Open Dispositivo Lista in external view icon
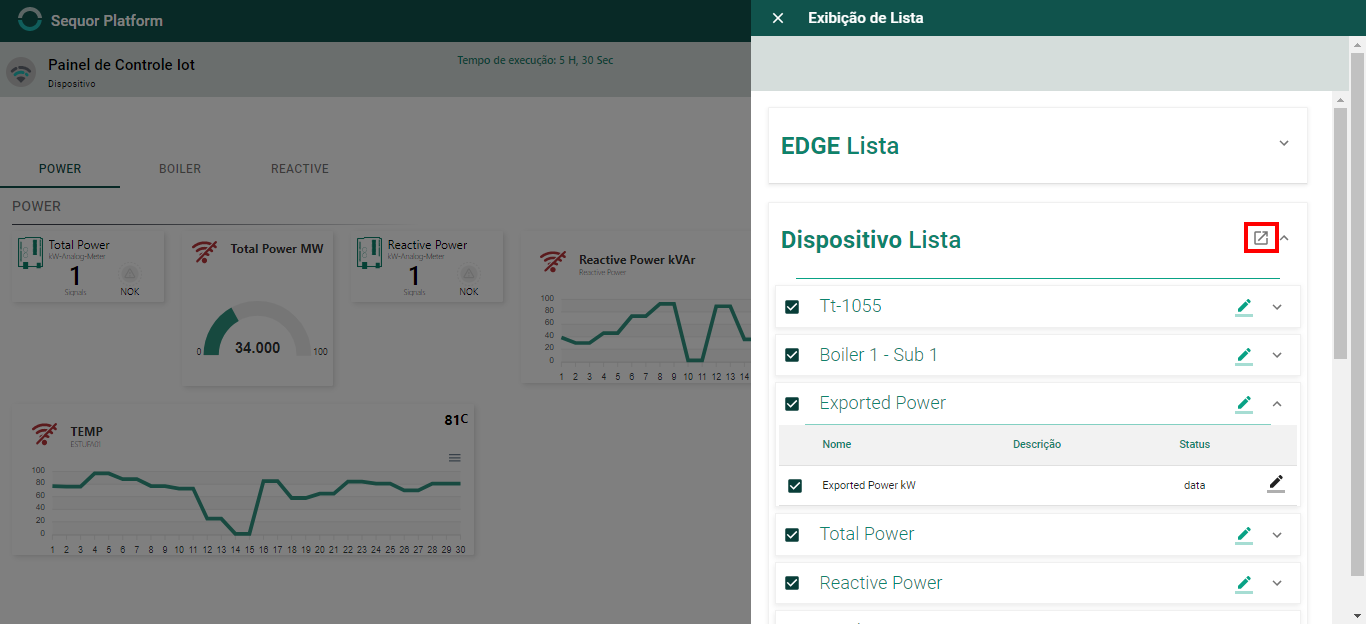Viewport: 1366px width, 624px height. point(1261,238)
